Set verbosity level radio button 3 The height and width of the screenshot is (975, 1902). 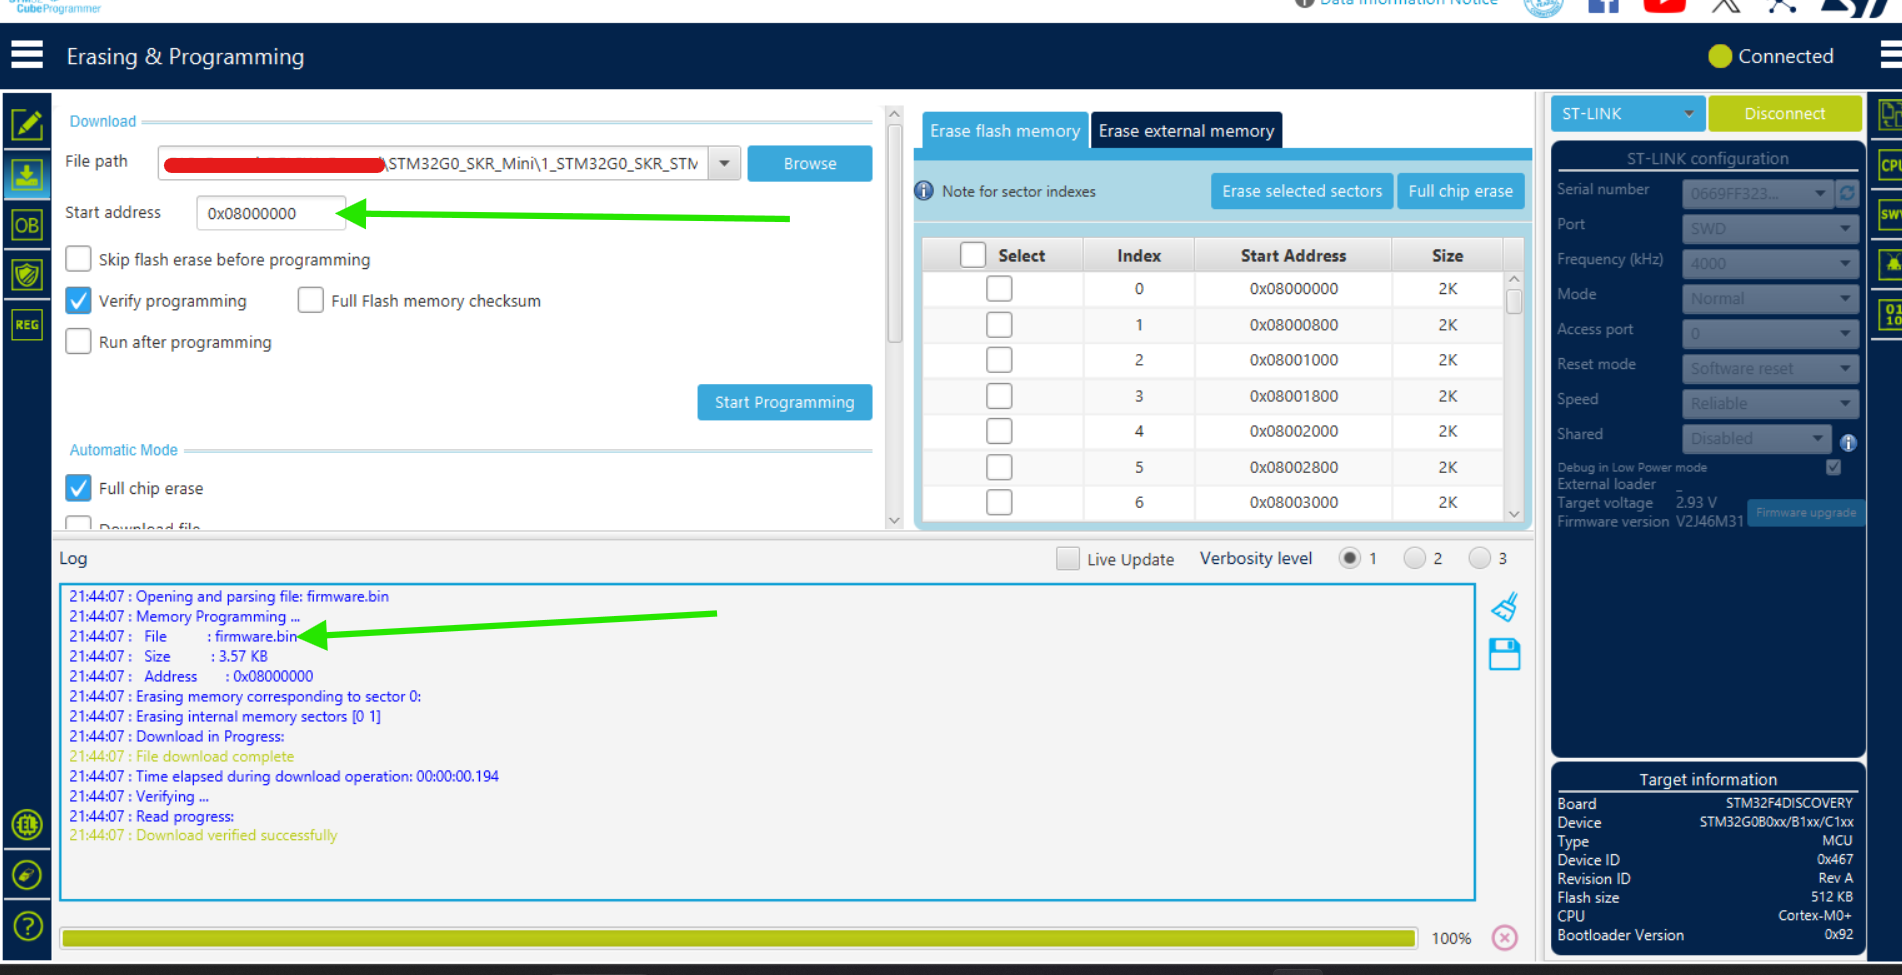pyautogui.click(x=1479, y=558)
